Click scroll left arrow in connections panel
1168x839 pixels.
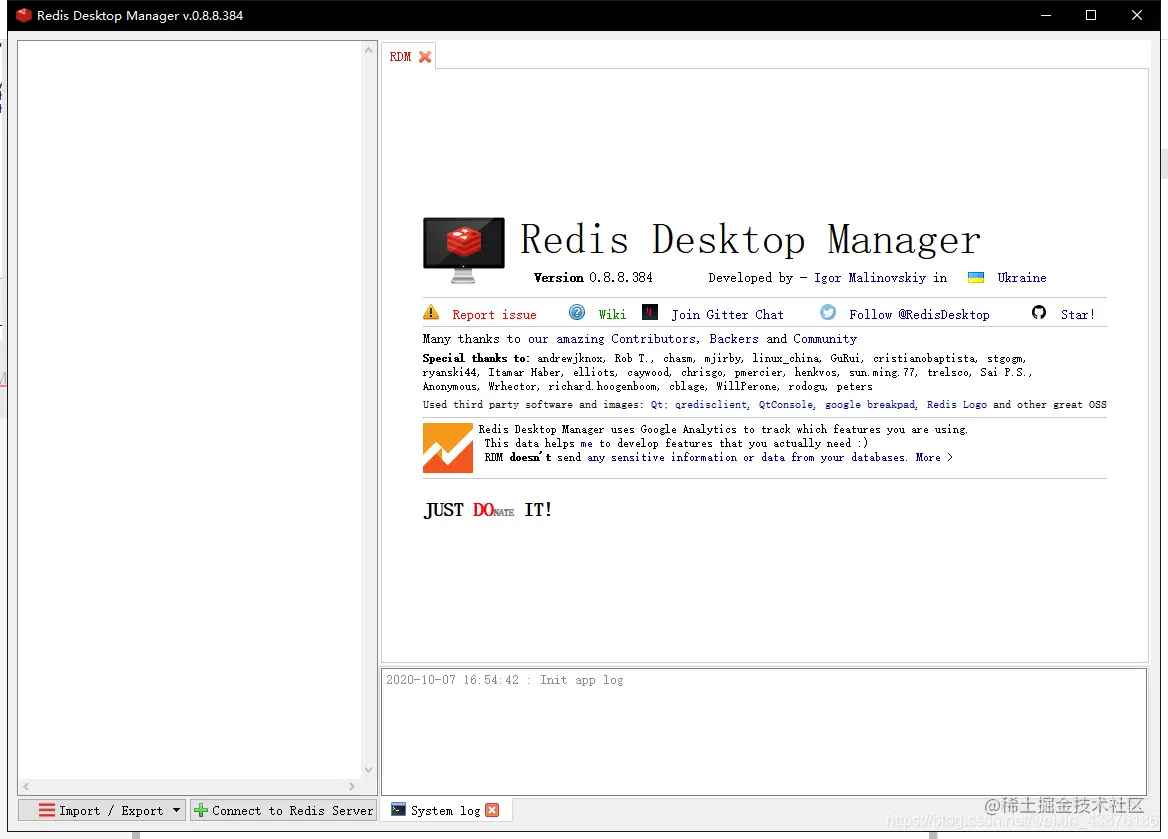(x=26, y=786)
